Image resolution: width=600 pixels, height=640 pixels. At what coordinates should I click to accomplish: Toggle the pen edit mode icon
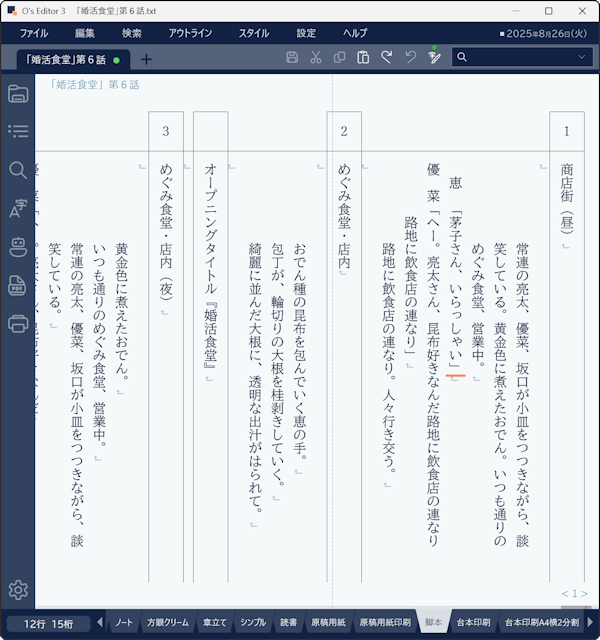433,58
